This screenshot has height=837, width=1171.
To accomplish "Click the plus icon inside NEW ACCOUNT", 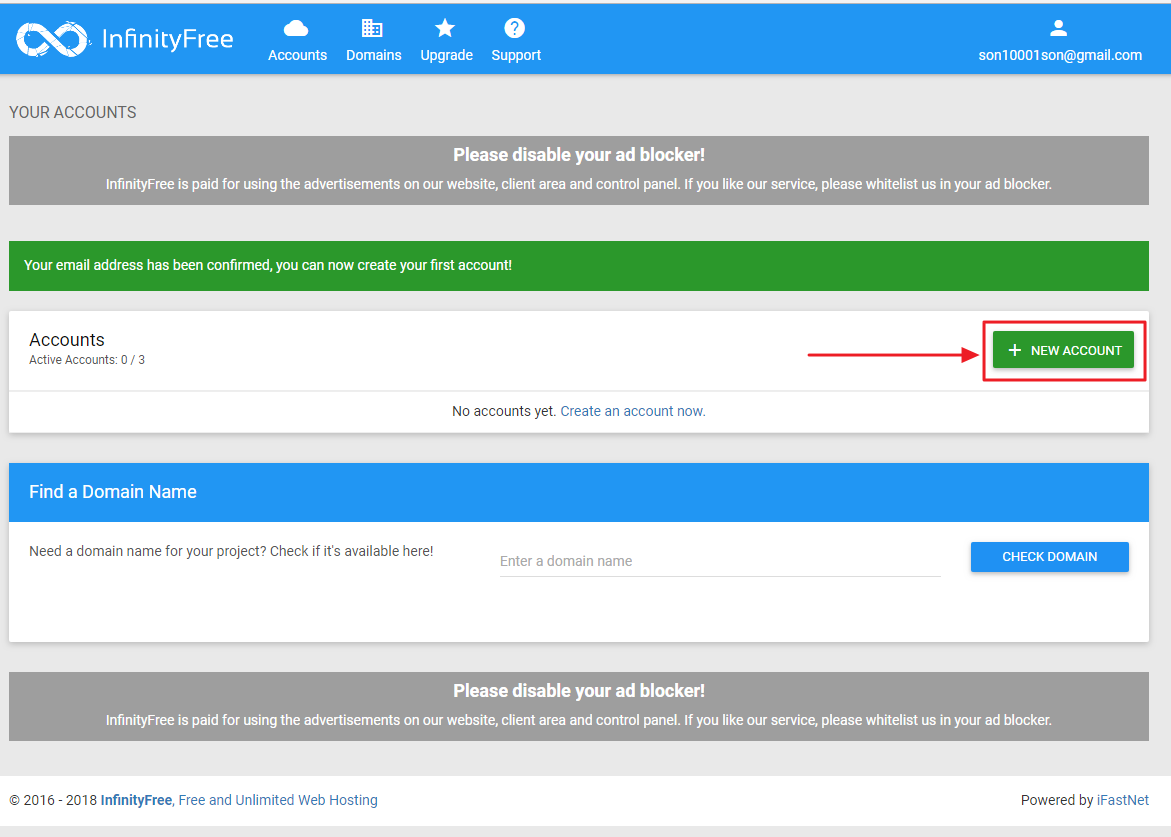I will pos(1015,350).
